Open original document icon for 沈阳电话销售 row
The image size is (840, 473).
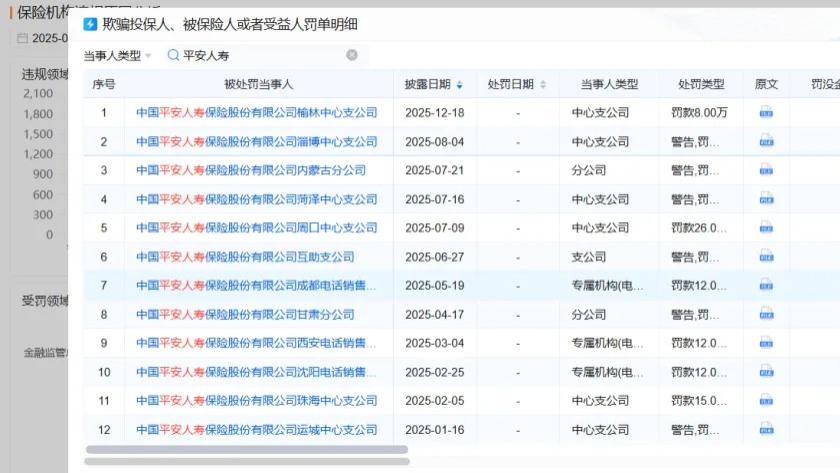[766, 372]
